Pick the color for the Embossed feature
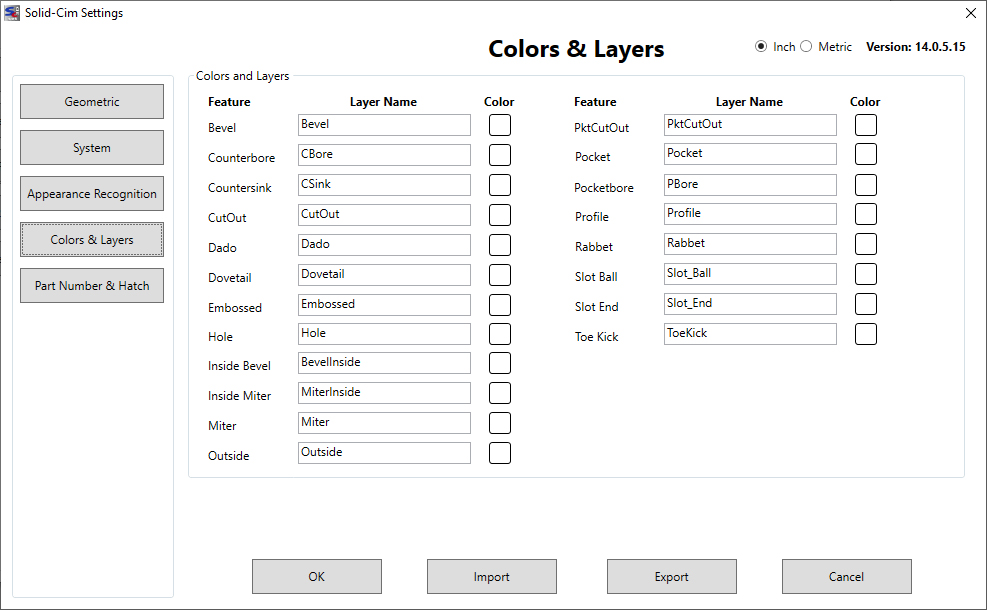Viewport: 987px width, 610px height. pyautogui.click(x=500, y=305)
